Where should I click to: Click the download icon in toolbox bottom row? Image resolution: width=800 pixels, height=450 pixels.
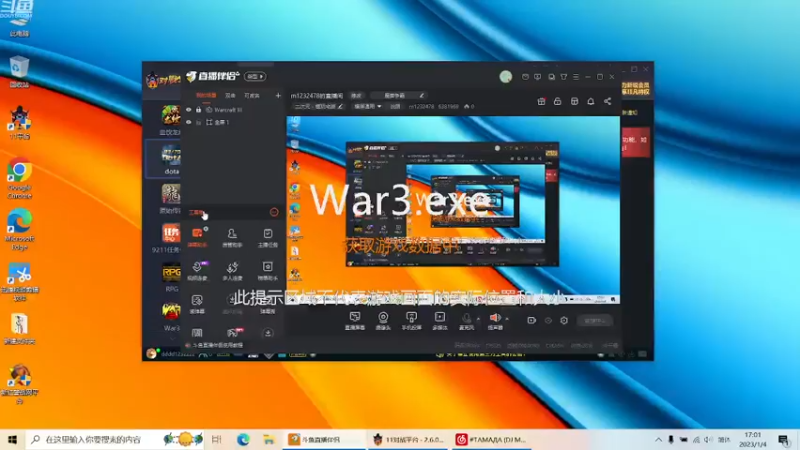tap(268, 333)
